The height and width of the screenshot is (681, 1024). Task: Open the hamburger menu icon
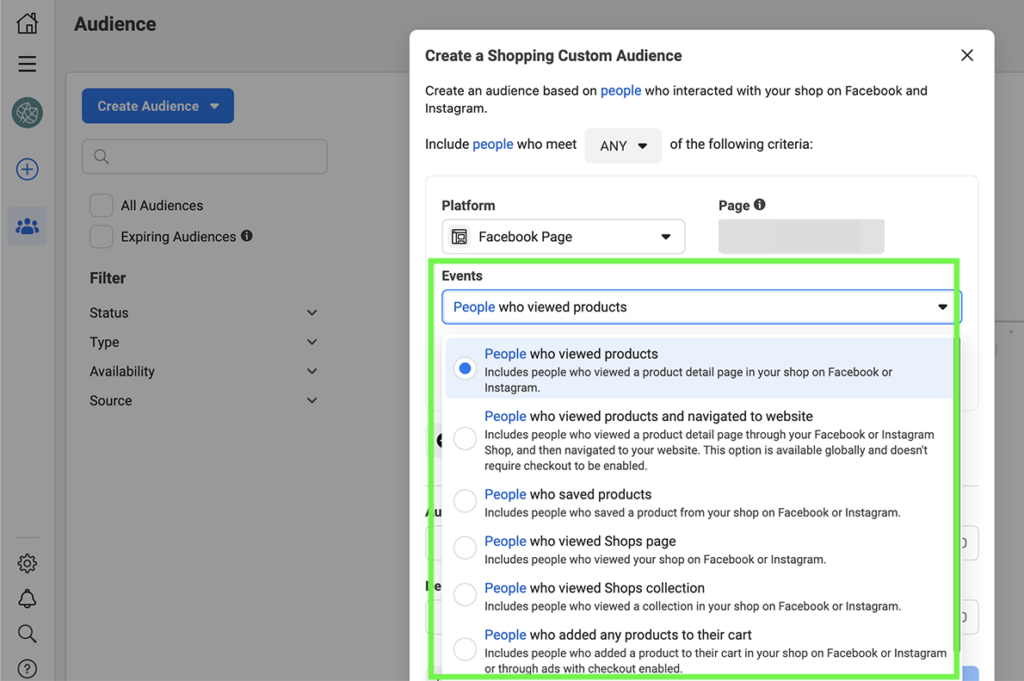point(27,65)
